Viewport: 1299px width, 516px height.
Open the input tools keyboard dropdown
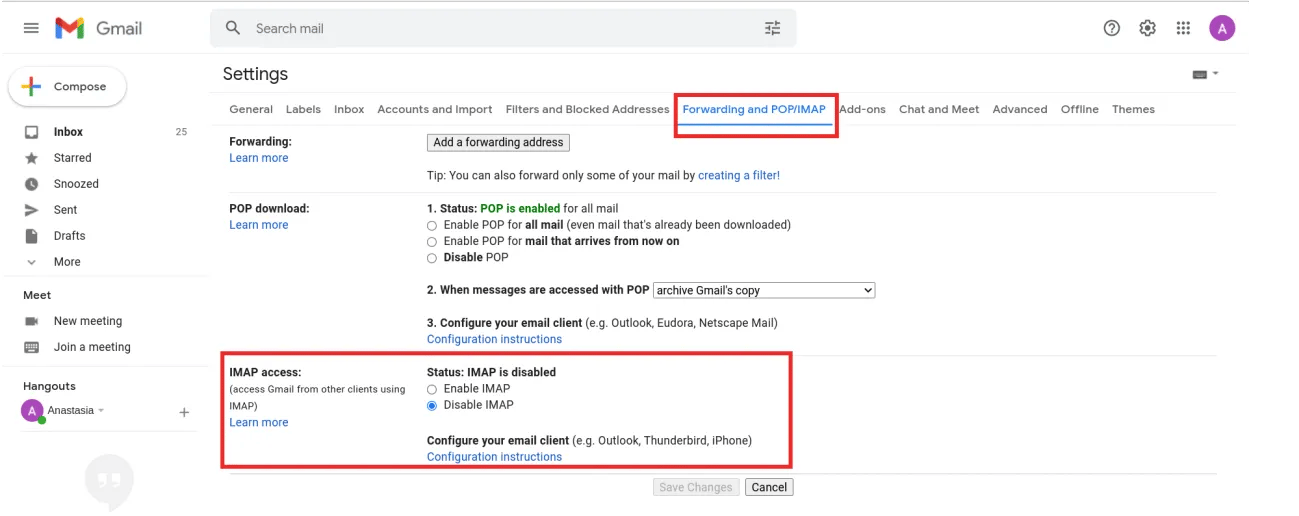click(1205, 74)
